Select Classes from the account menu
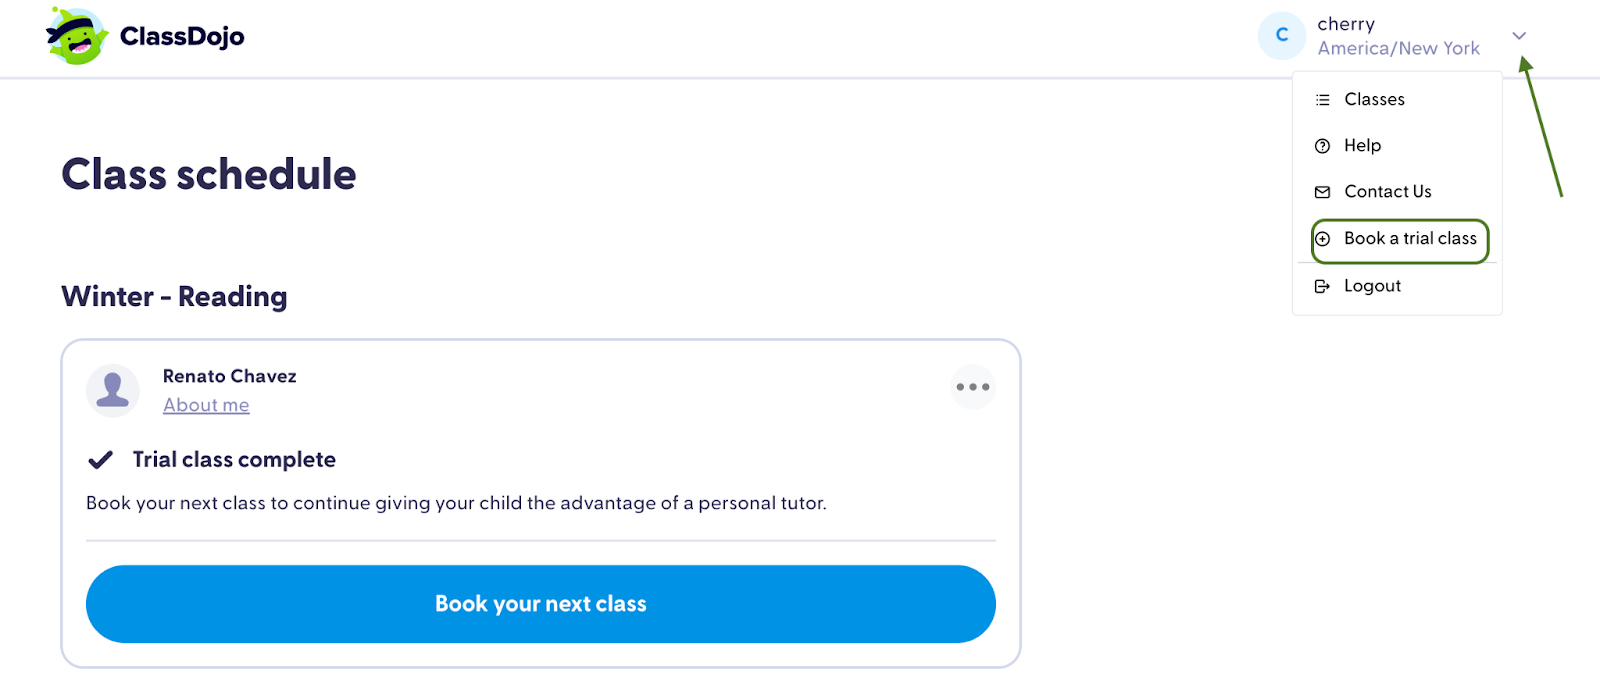The width and height of the screenshot is (1600, 680). 1375,98
